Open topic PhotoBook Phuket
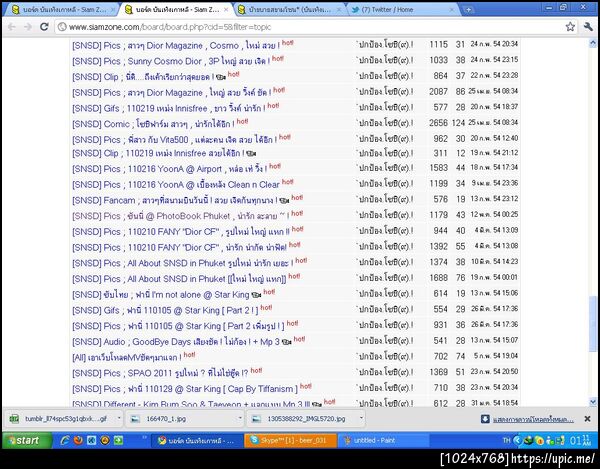Image resolution: width=600 pixels, height=469 pixels. pos(180,216)
